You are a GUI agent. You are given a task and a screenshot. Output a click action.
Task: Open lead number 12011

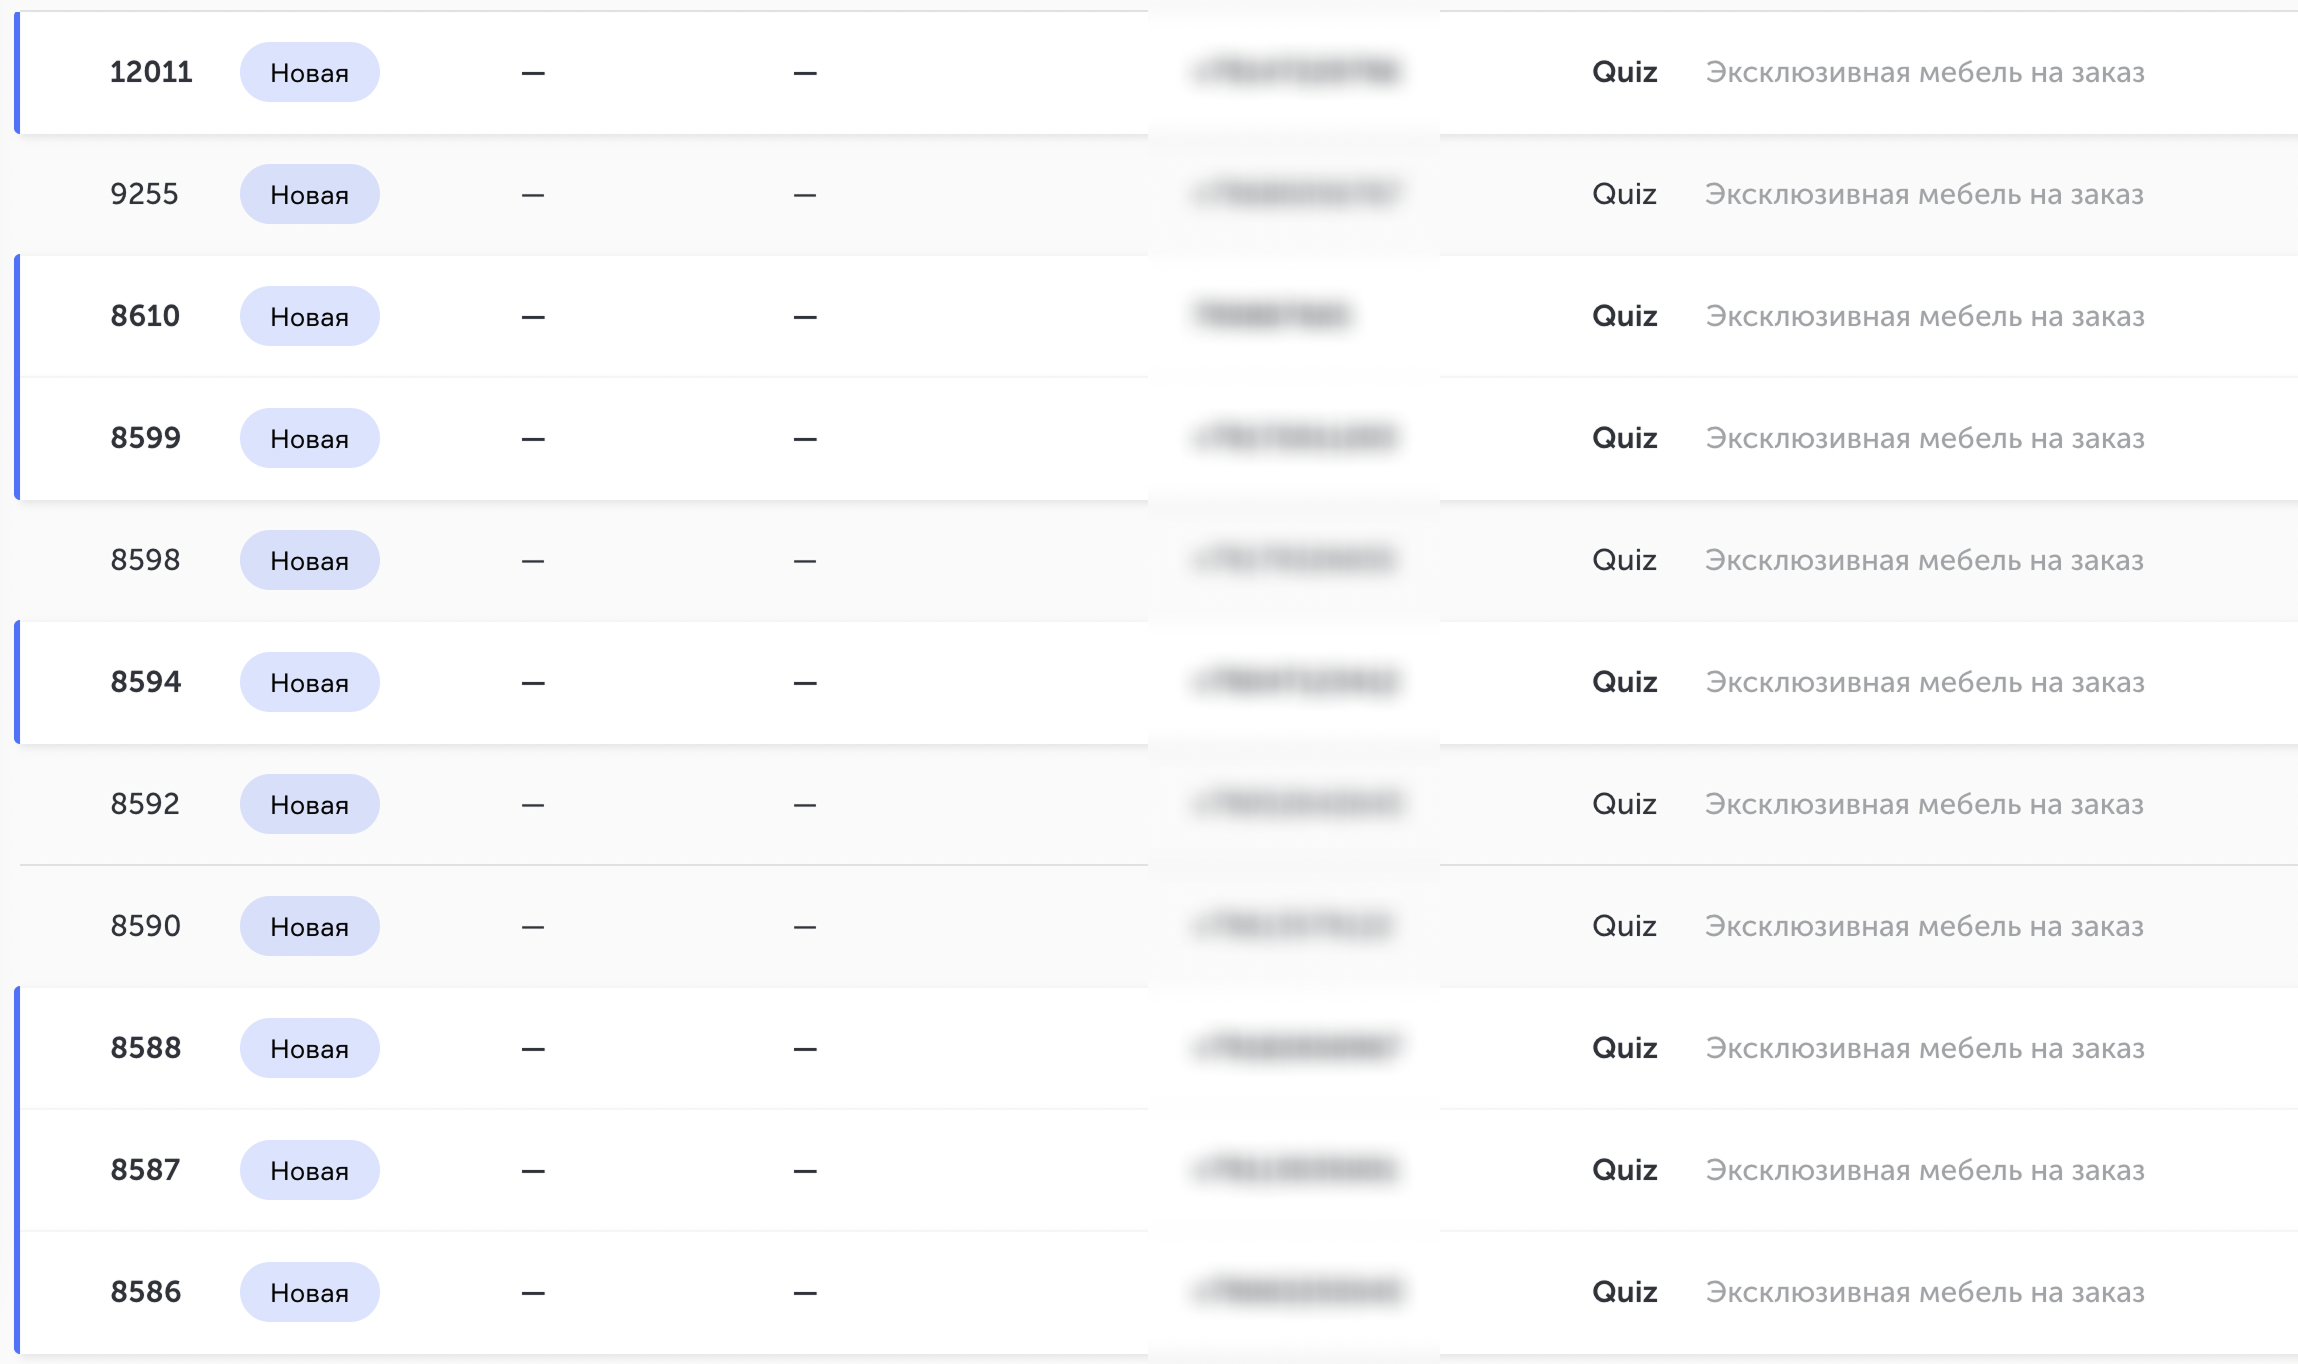click(151, 72)
